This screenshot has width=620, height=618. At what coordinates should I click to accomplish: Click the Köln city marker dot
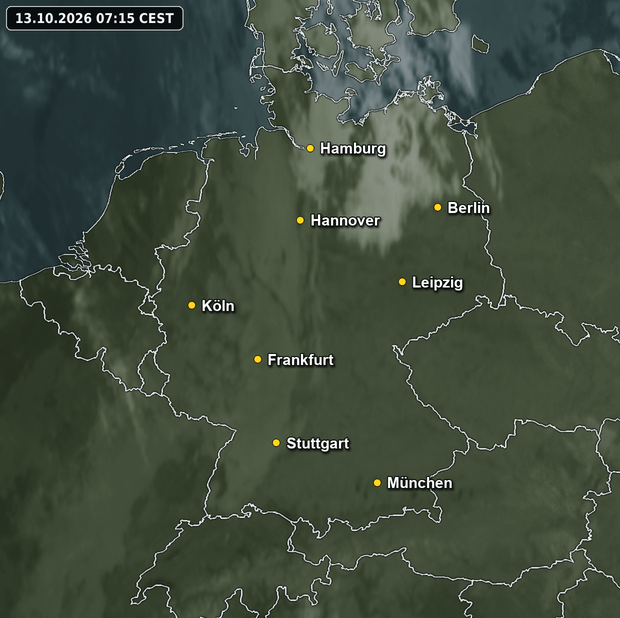[191, 305]
